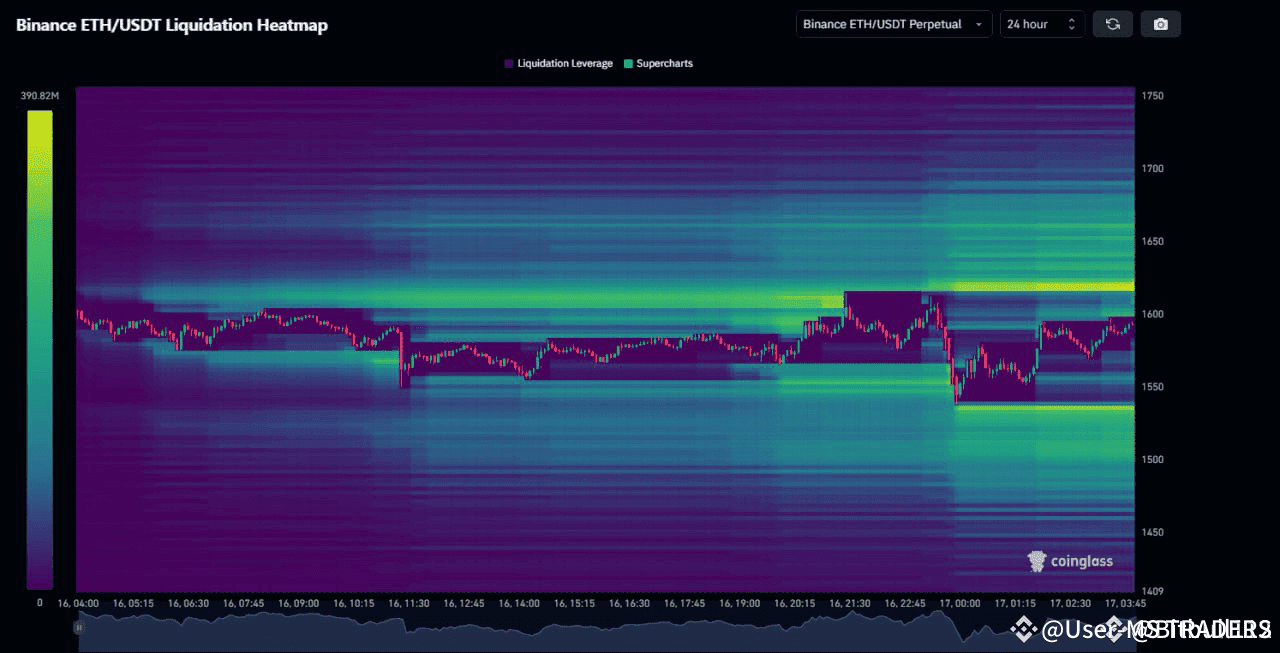The width and height of the screenshot is (1280, 653).
Task: Click the 1700 price axis label
Action: (x=1153, y=169)
